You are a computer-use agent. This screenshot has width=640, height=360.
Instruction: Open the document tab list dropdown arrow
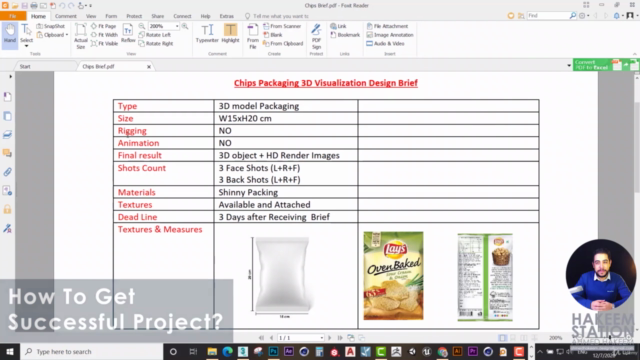tap(569, 65)
